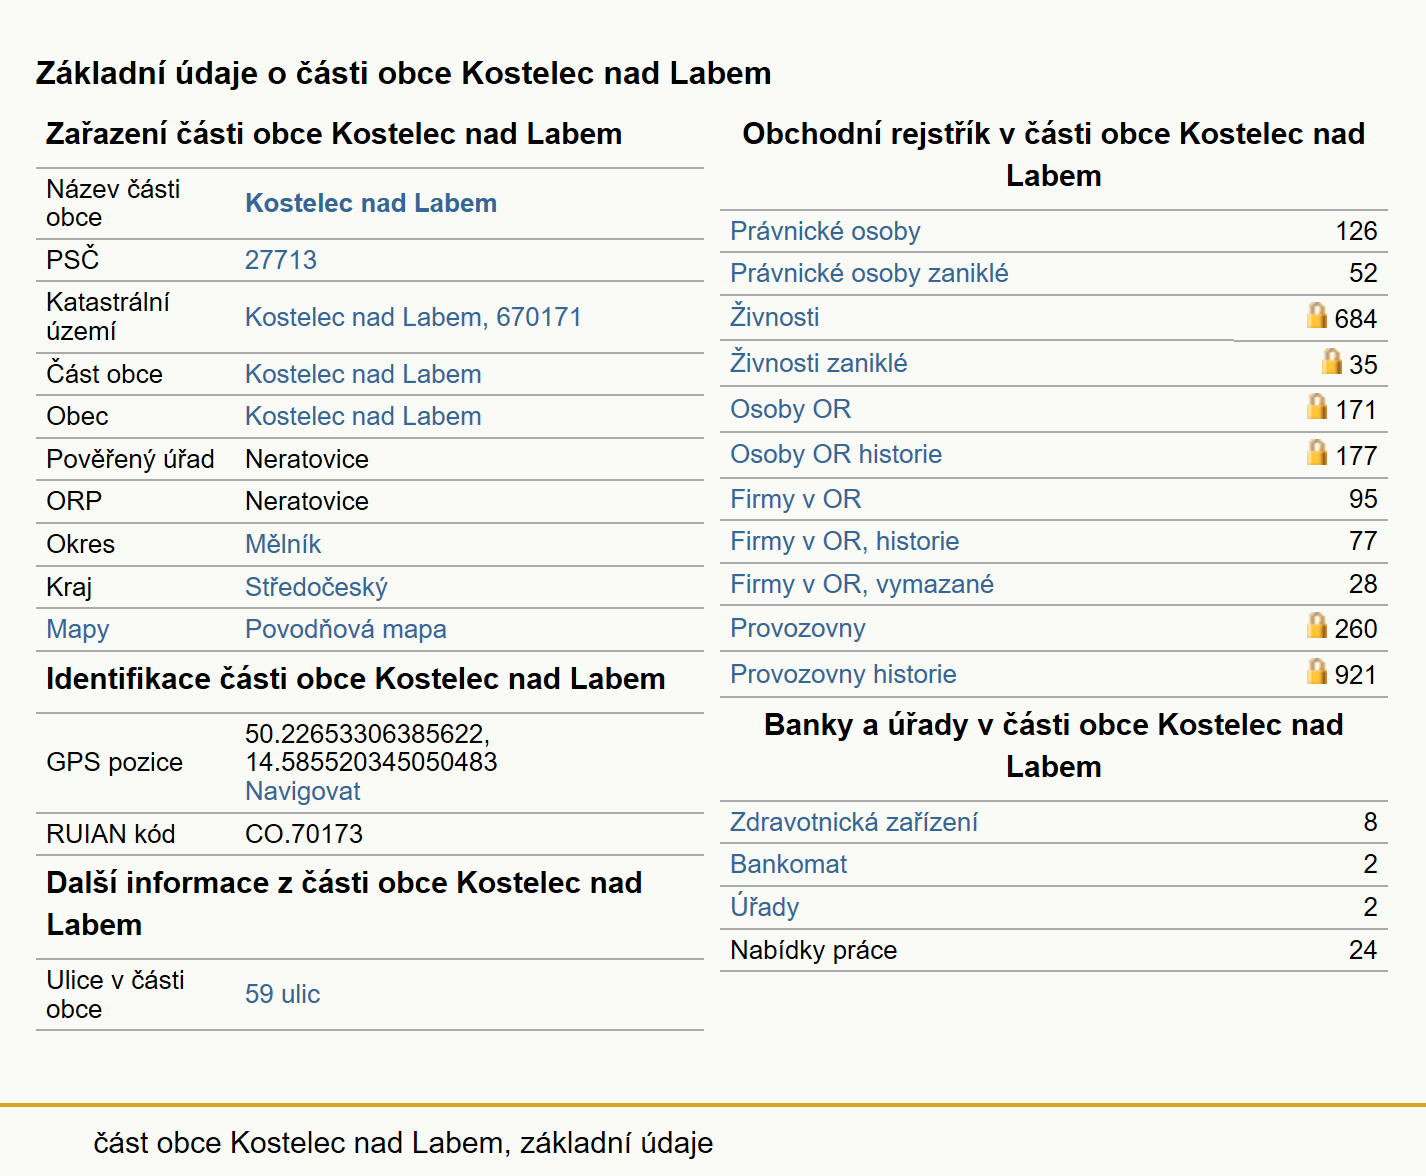The height and width of the screenshot is (1176, 1426).
Task: Click the lock icon beside Osoby OR historie
Action: coord(1317,452)
